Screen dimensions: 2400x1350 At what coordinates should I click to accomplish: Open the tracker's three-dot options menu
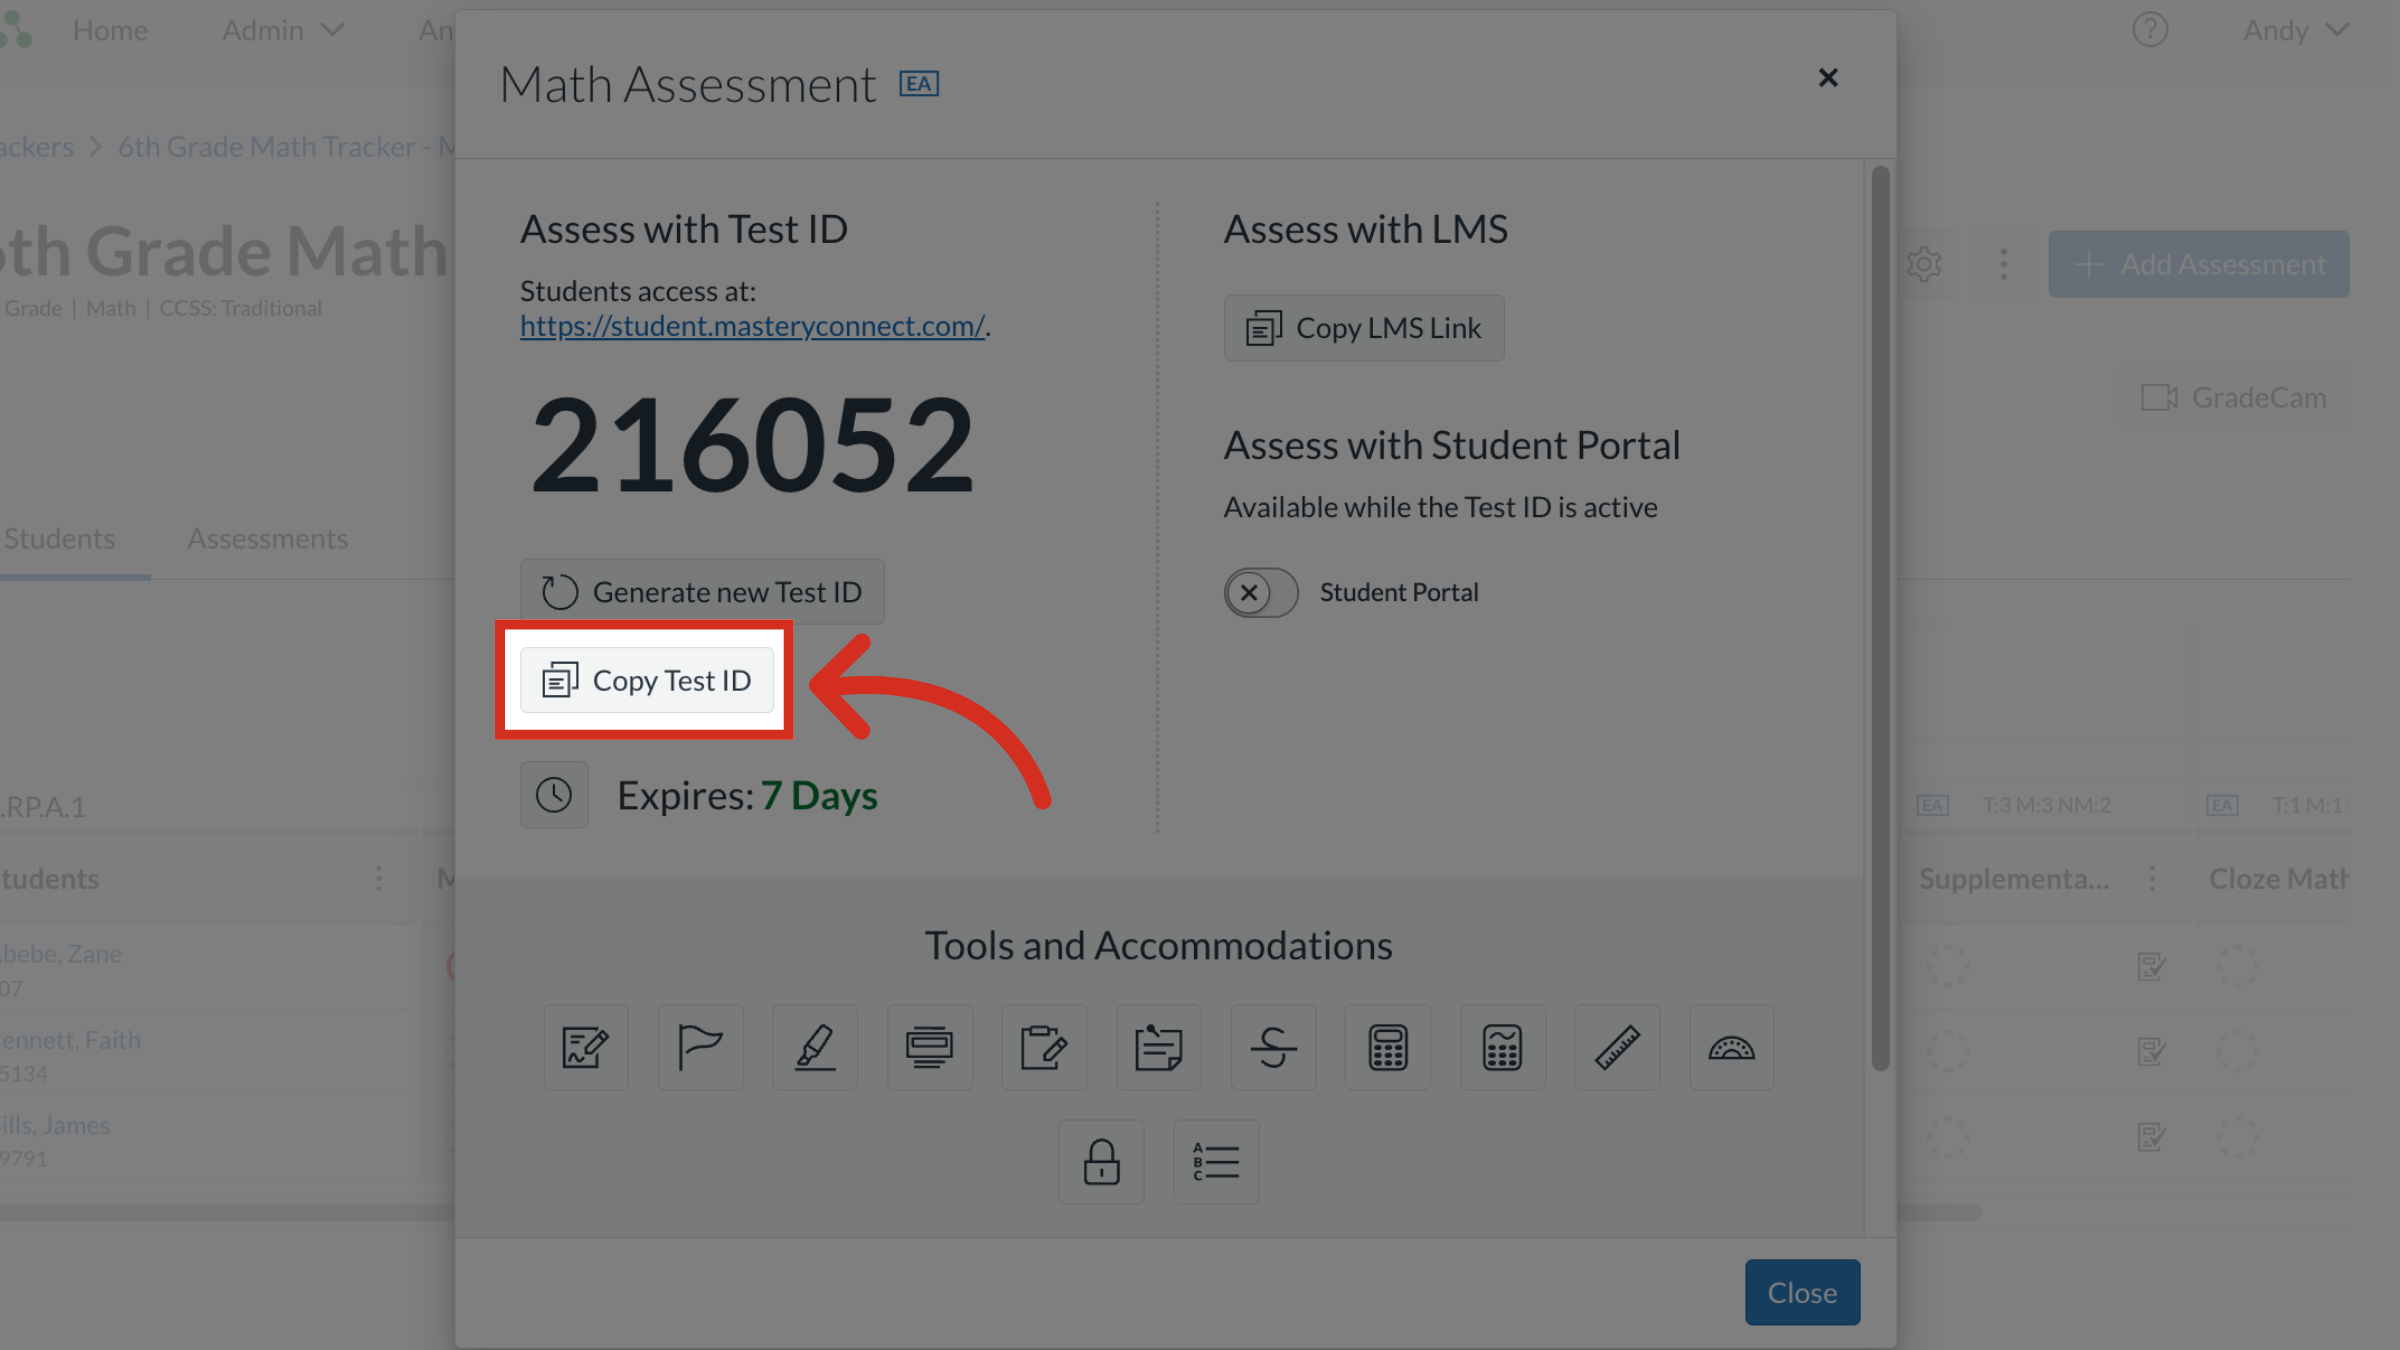pos(2003,264)
